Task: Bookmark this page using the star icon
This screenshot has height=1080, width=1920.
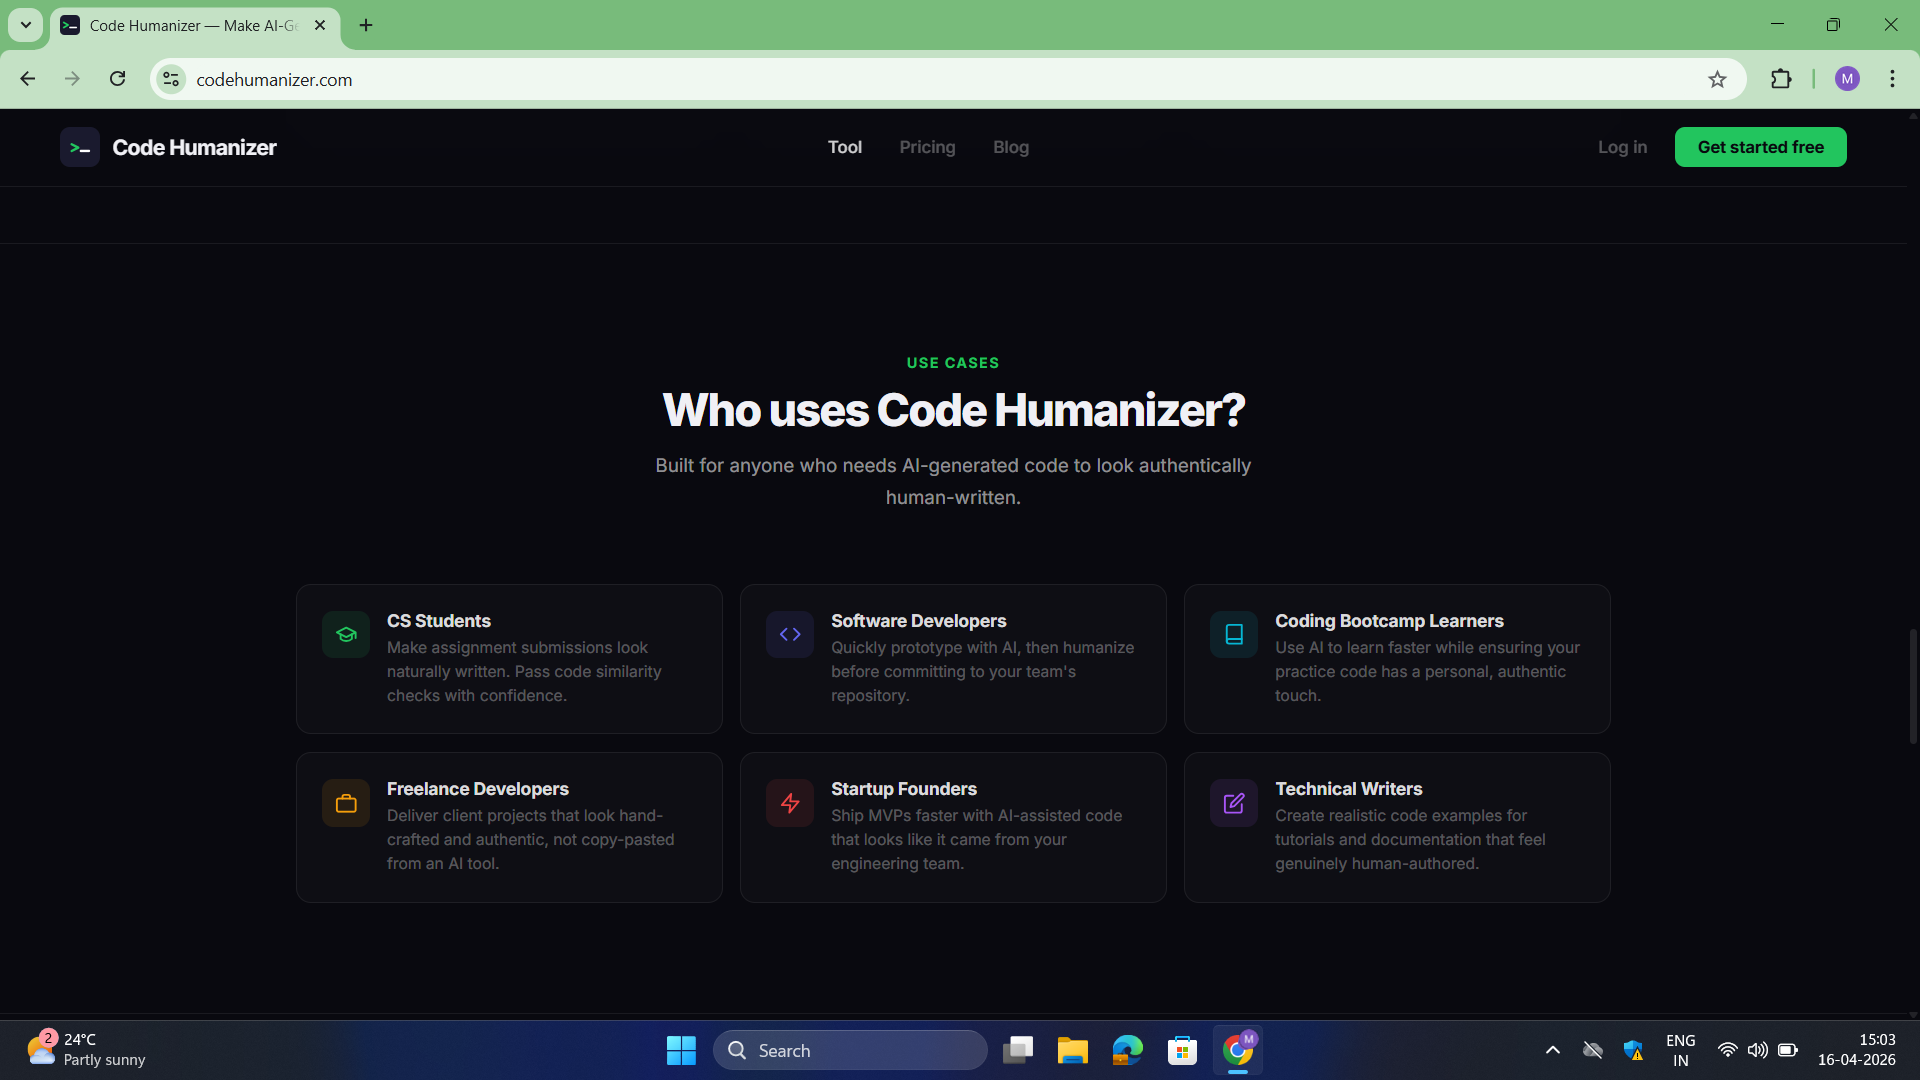Action: (x=1717, y=79)
